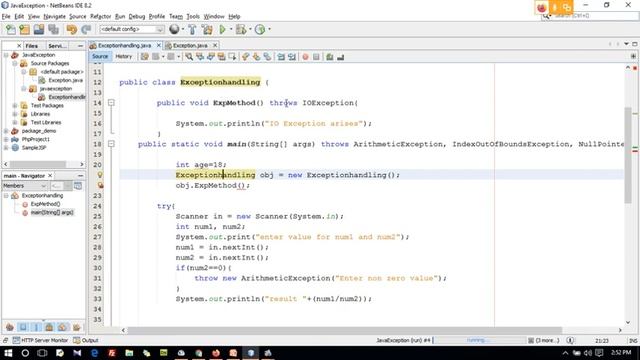This screenshot has height=360, width=640.
Task: Open the Refactor menu
Action: [x=100, y=16]
